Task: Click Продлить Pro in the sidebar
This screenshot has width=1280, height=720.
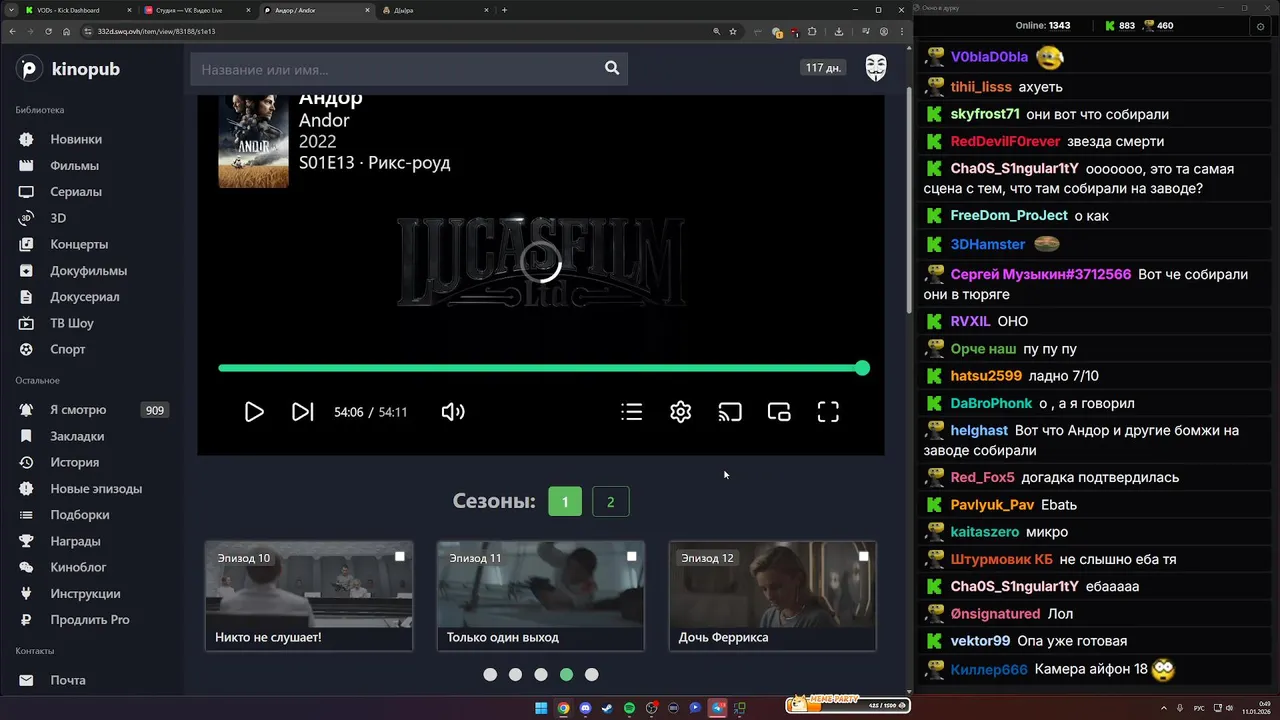Action: pos(90,620)
